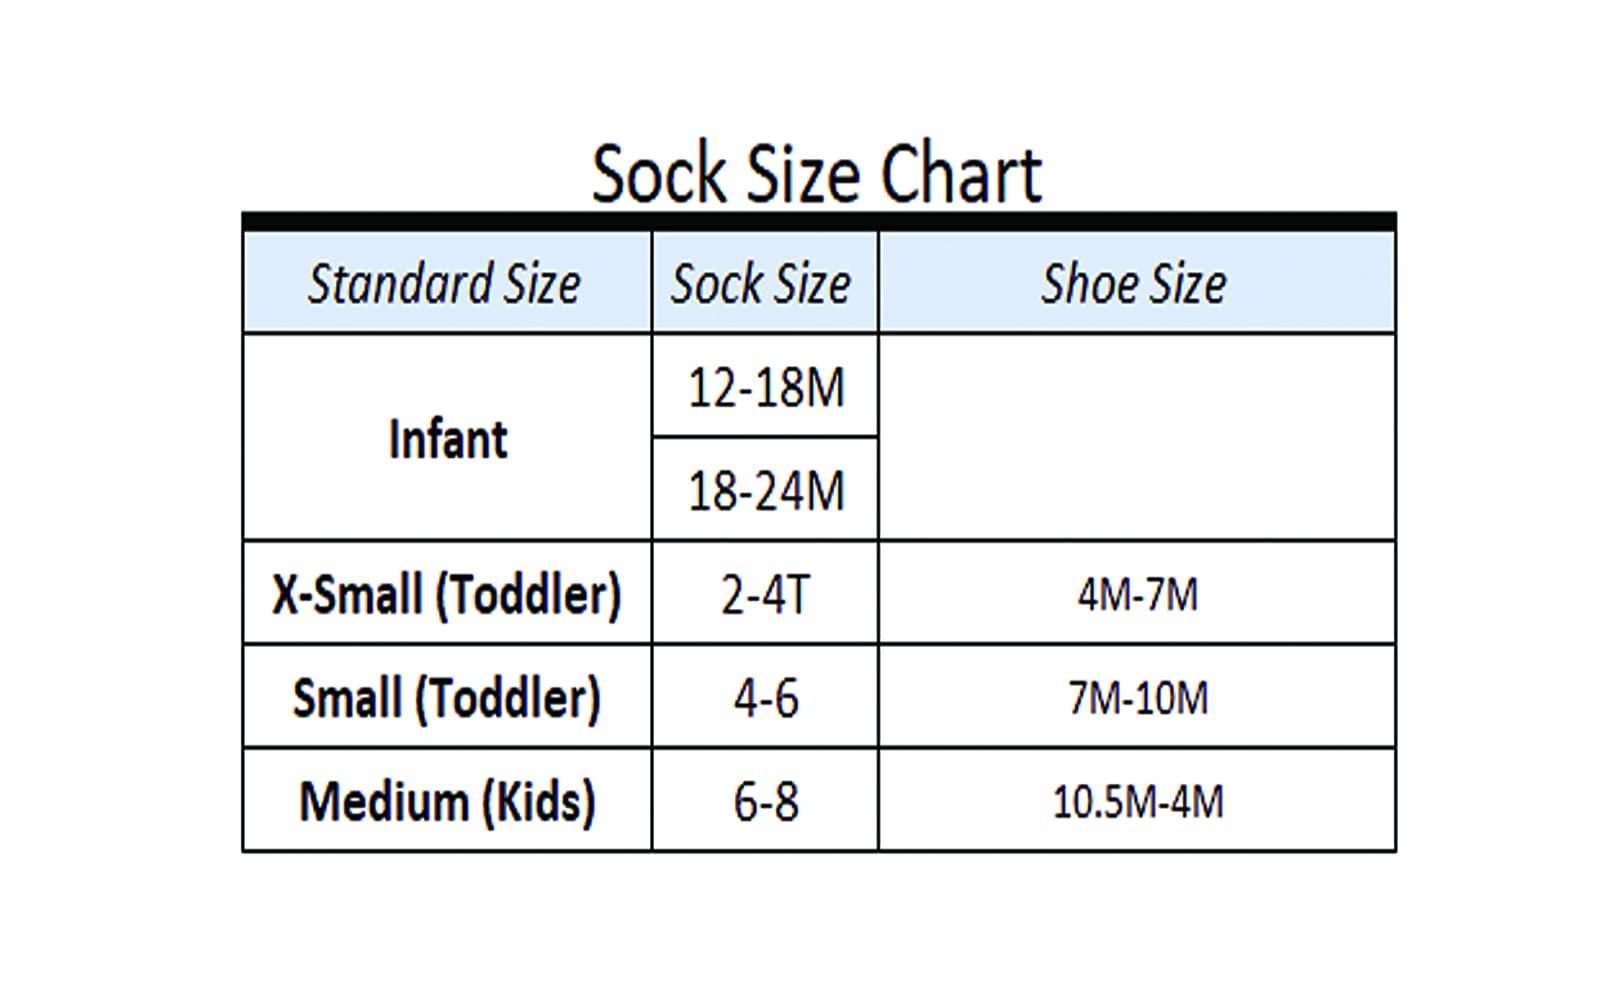Click the 2-4T sock size cell

765,594
